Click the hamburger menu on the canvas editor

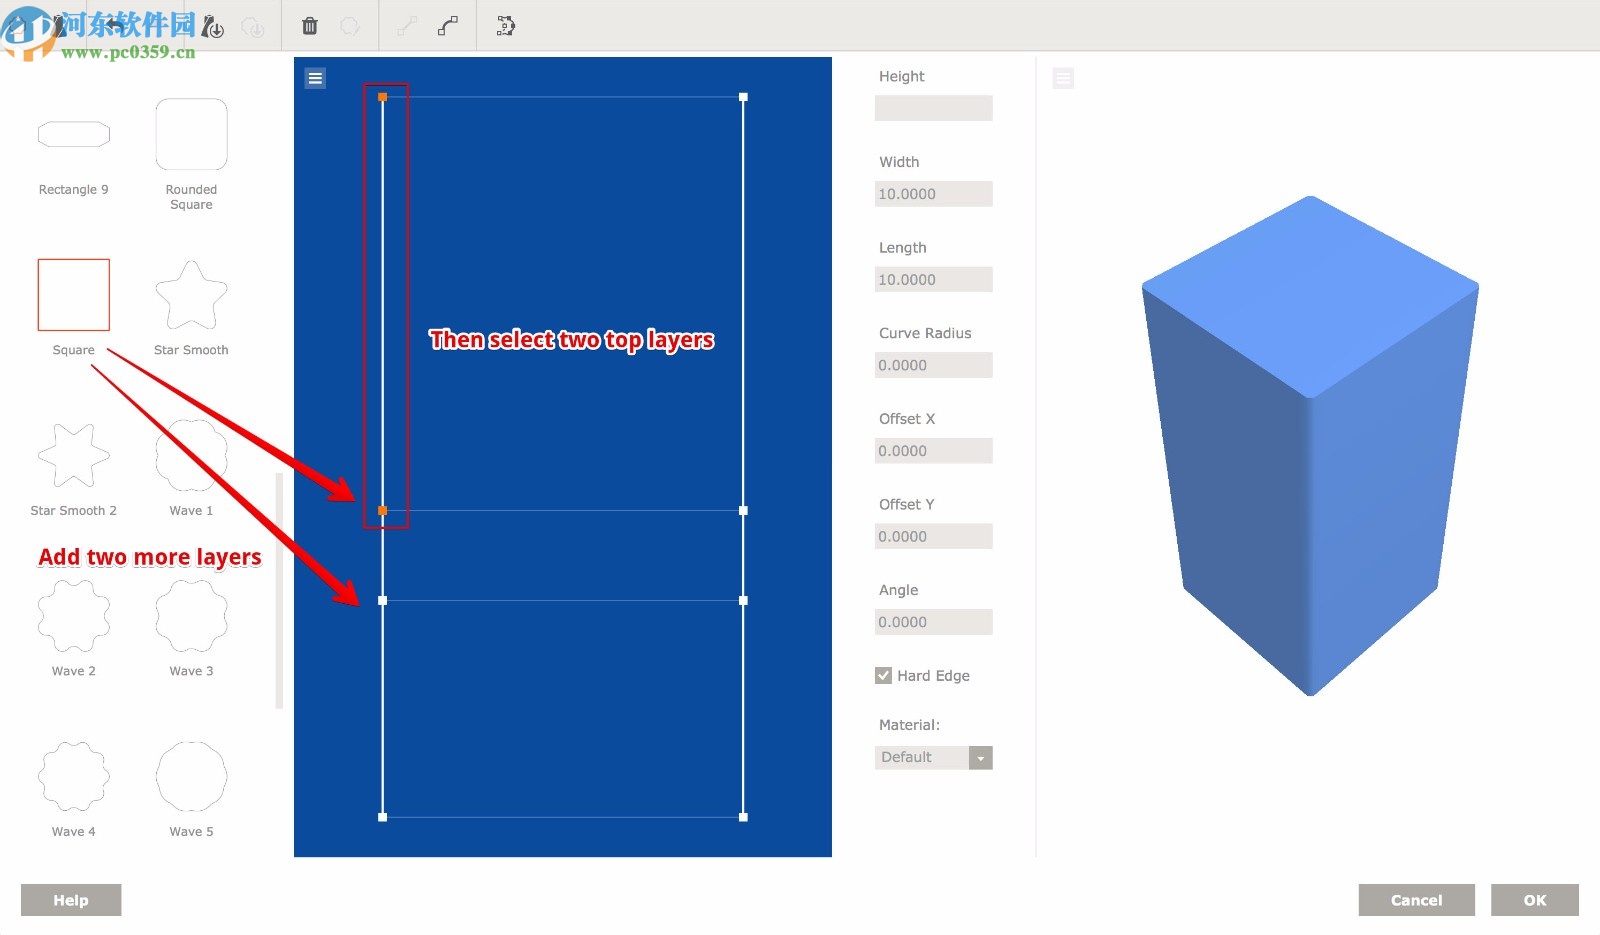[315, 77]
